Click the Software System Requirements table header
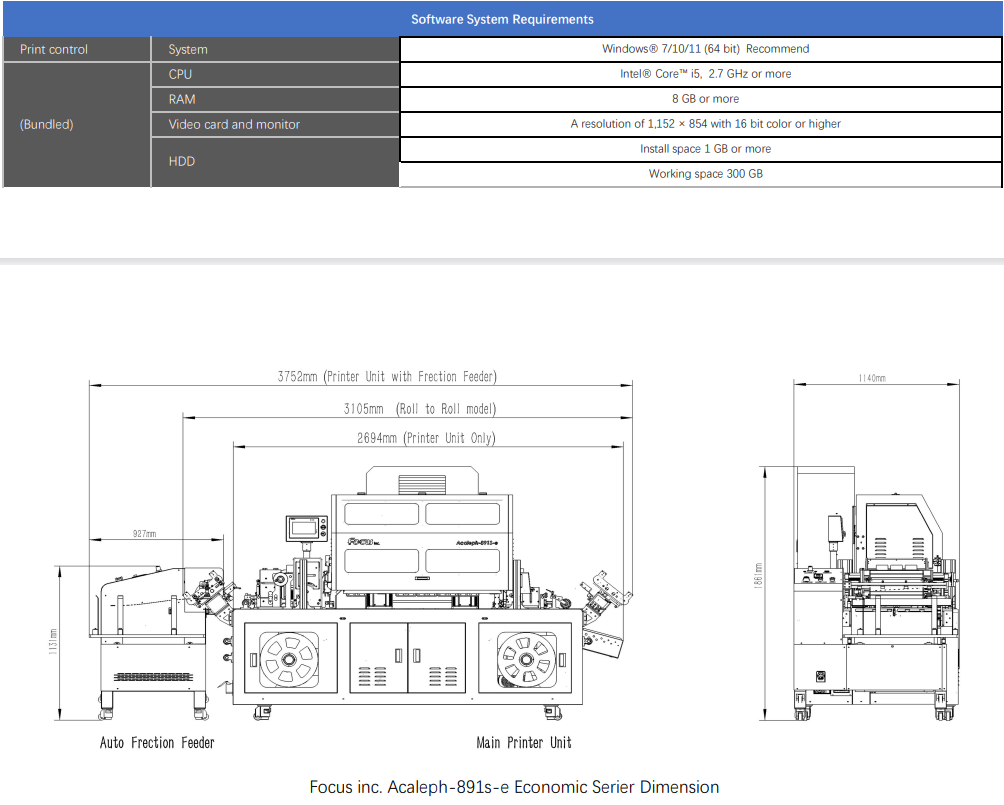 (x=502, y=19)
